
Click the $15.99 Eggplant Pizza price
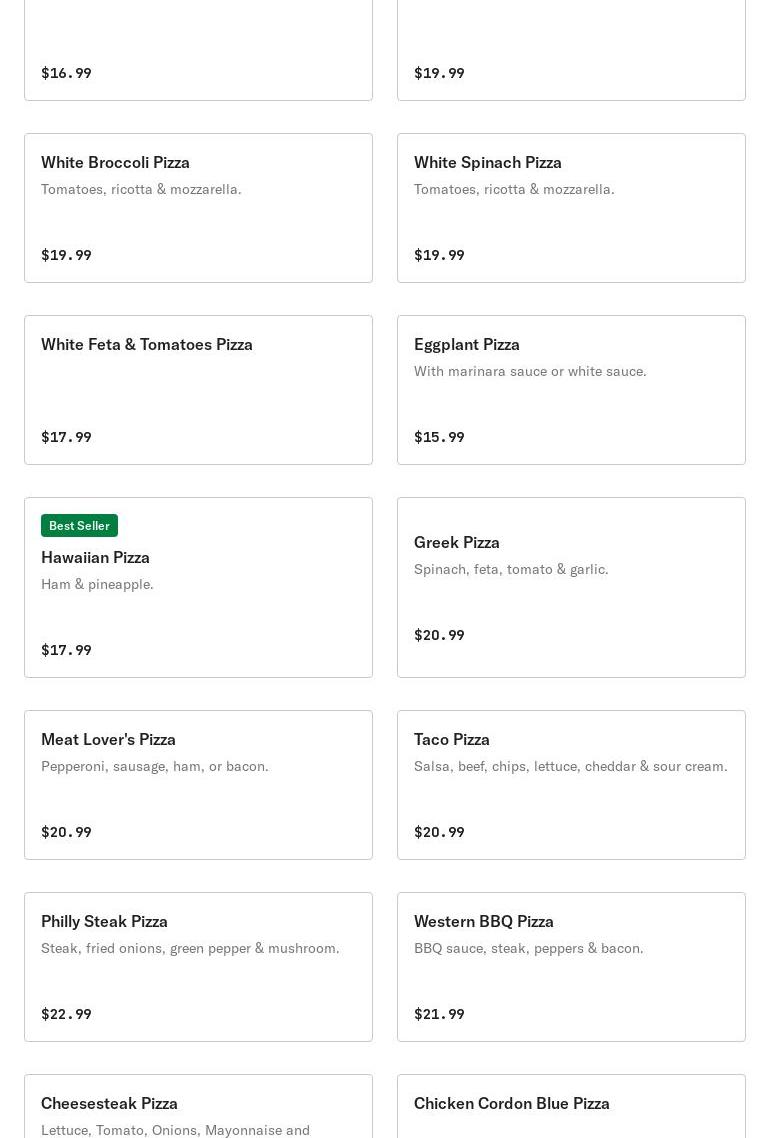pos(439,437)
